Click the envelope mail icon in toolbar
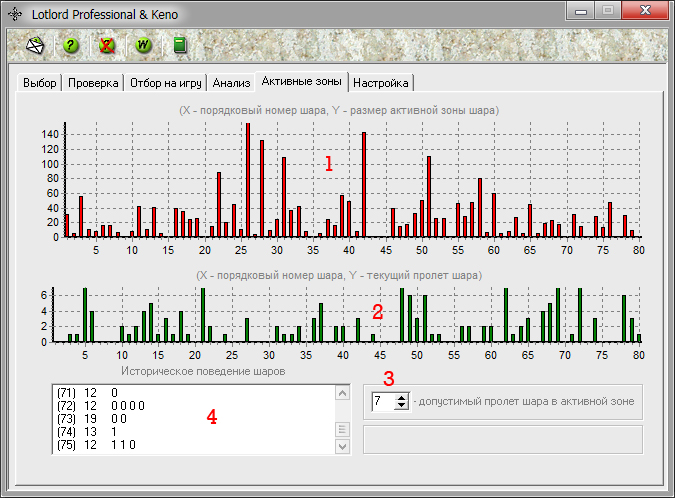Screen dimensions: 675x498 35,45
